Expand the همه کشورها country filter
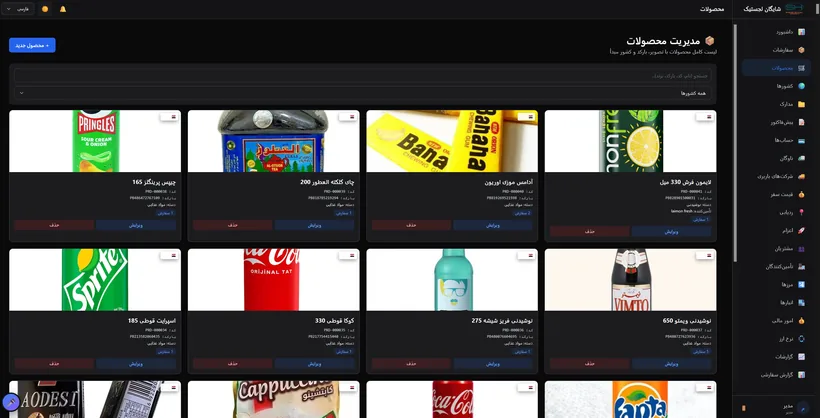Viewport: 820px width, 418px height. coord(363,93)
